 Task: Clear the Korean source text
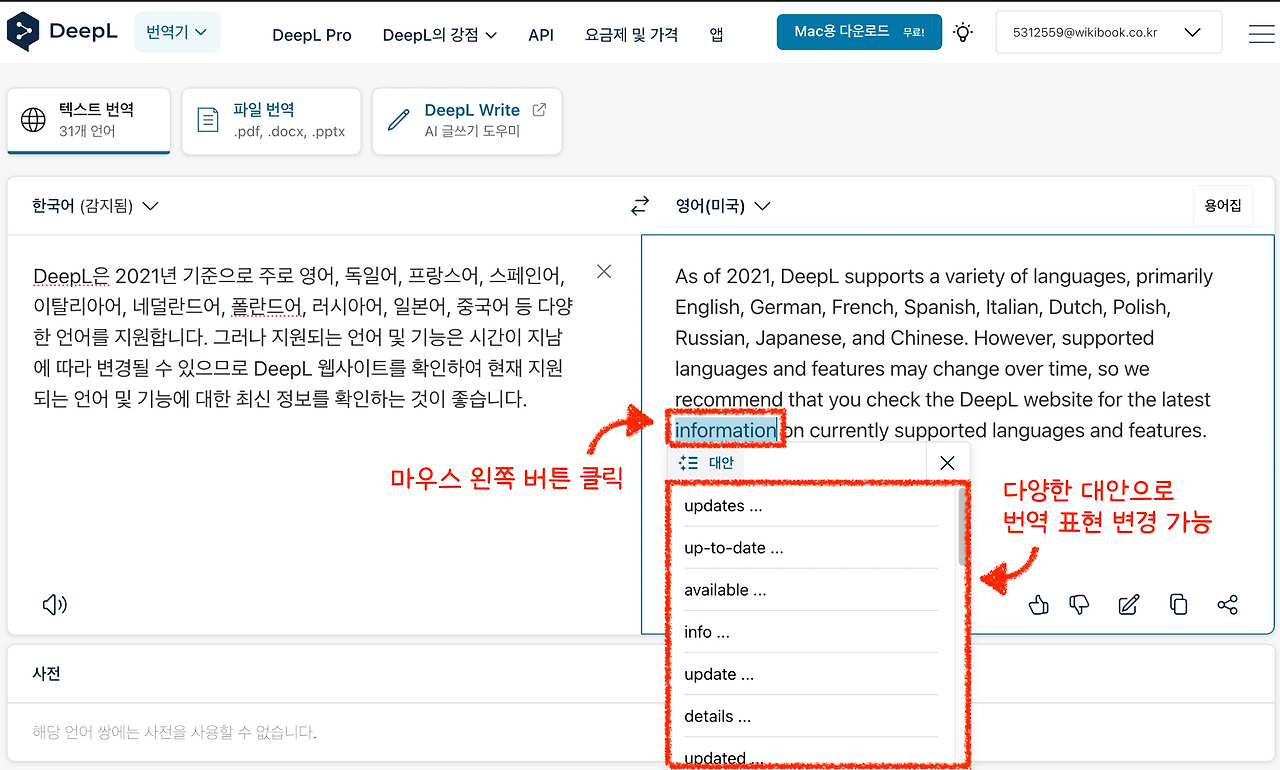604,271
